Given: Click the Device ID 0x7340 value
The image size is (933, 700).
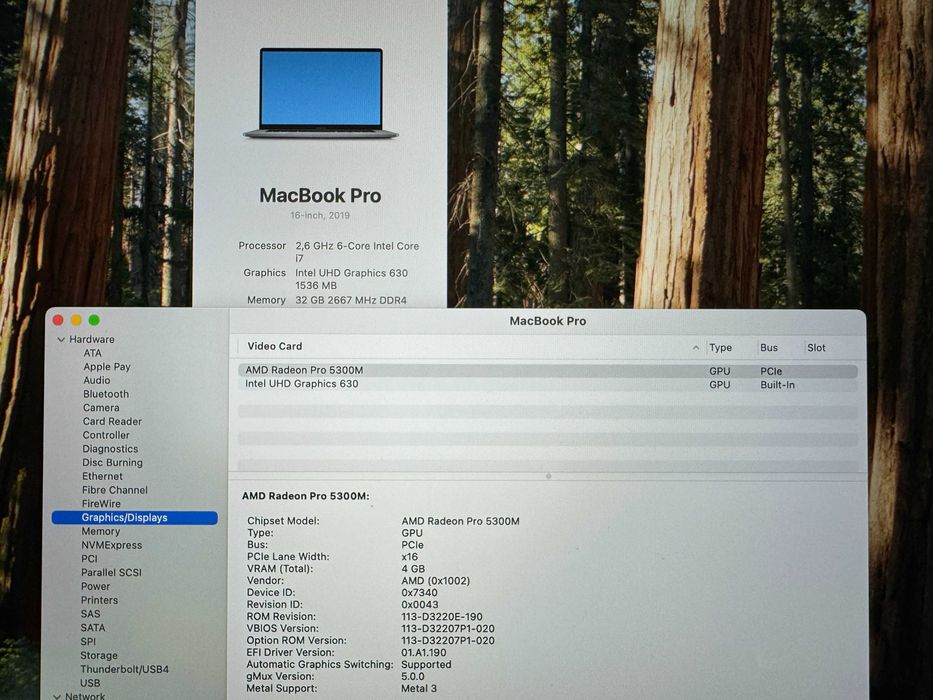Looking at the screenshot, I should click(x=419, y=592).
